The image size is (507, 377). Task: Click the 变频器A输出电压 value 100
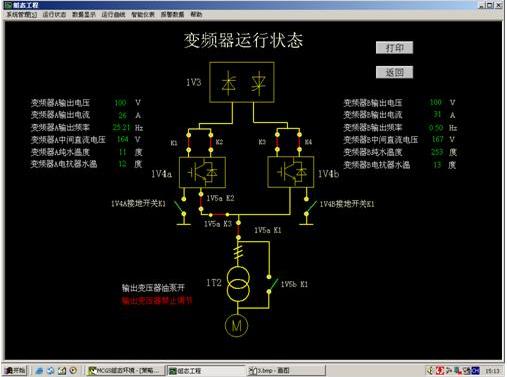pyautogui.click(x=120, y=103)
